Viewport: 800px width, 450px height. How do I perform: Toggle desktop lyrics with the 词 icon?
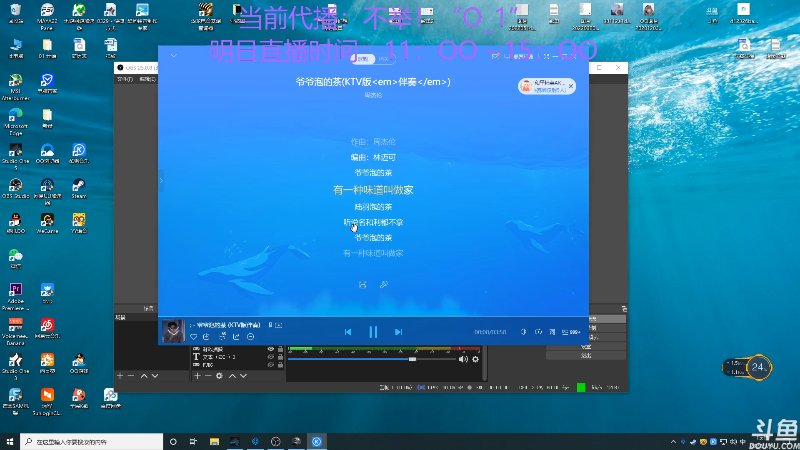click(552, 332)
